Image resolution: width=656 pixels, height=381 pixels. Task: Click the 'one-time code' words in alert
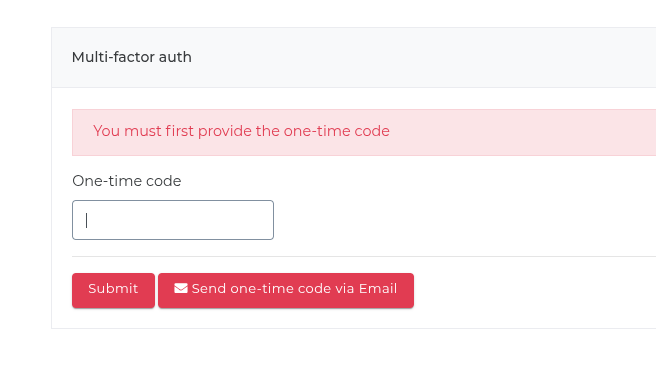point(336,131)
